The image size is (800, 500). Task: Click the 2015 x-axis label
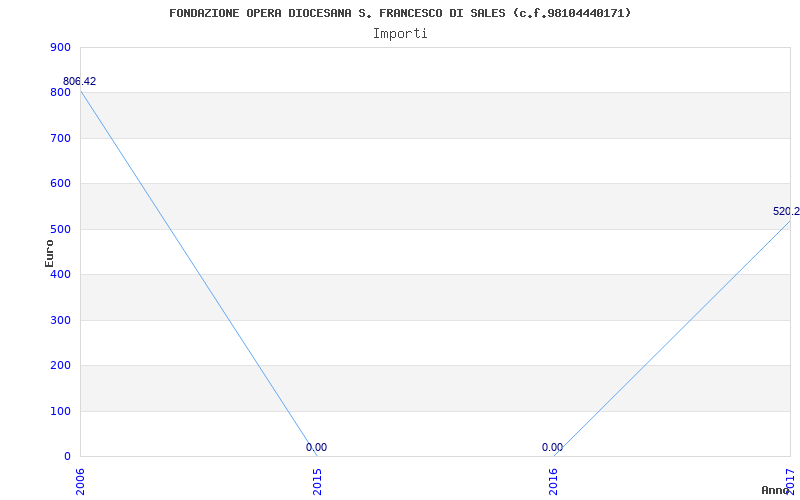(x=317, y=482)
